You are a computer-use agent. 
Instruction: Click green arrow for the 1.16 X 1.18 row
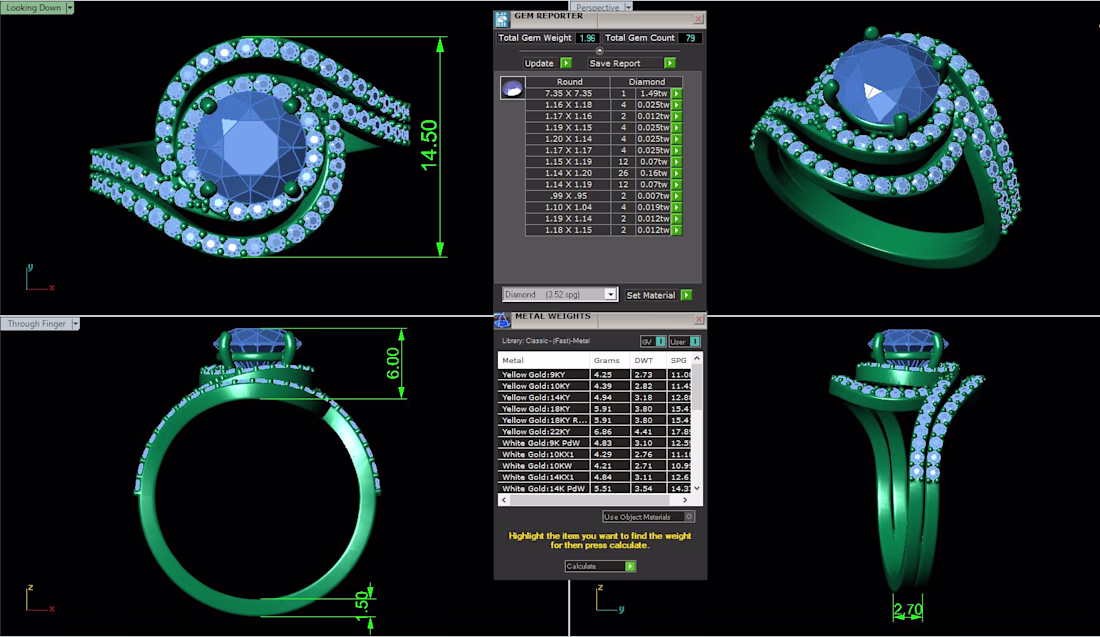(x=676, y=105)
